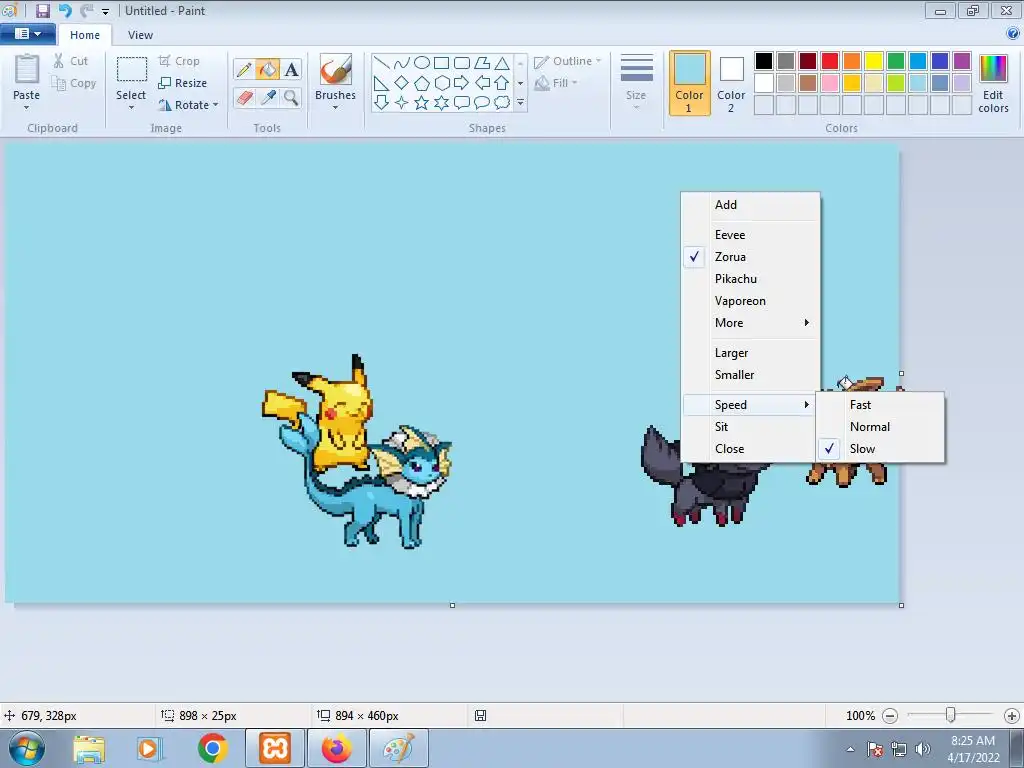Click the volume speaker tray icon
Screen dimensions: 1024x768
tap(923, 749)
